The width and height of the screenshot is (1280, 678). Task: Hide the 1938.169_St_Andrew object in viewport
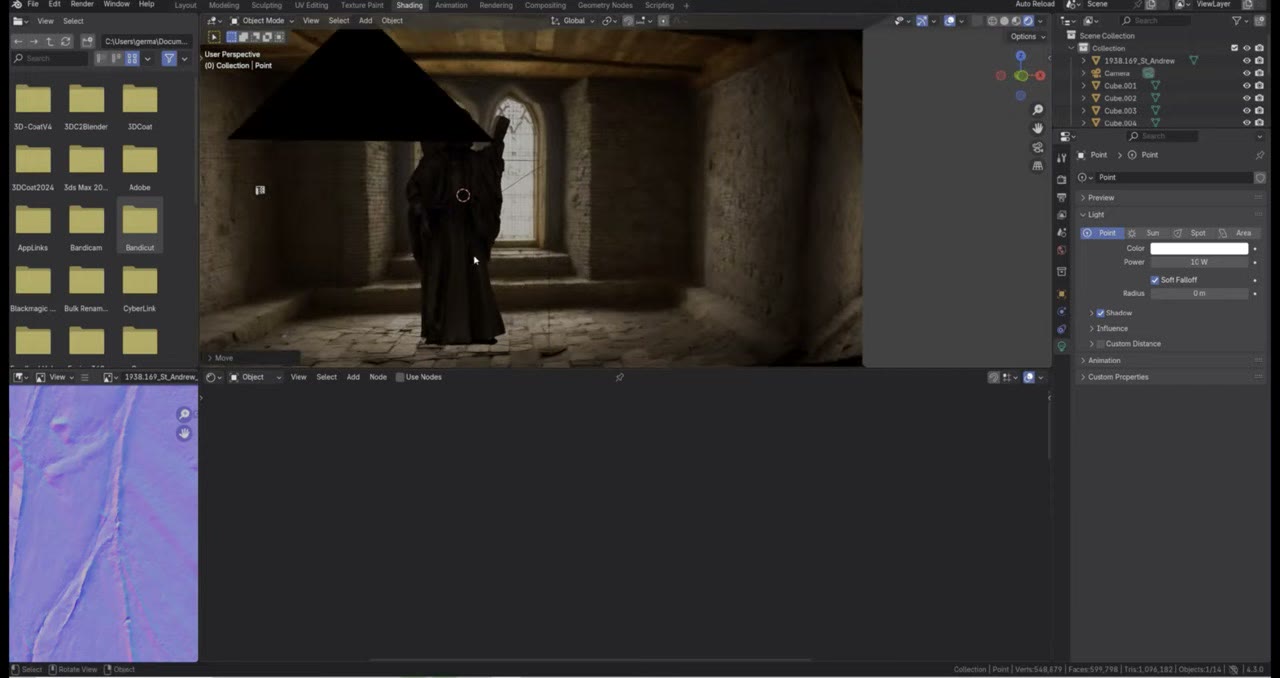[x=1246, y=60]
